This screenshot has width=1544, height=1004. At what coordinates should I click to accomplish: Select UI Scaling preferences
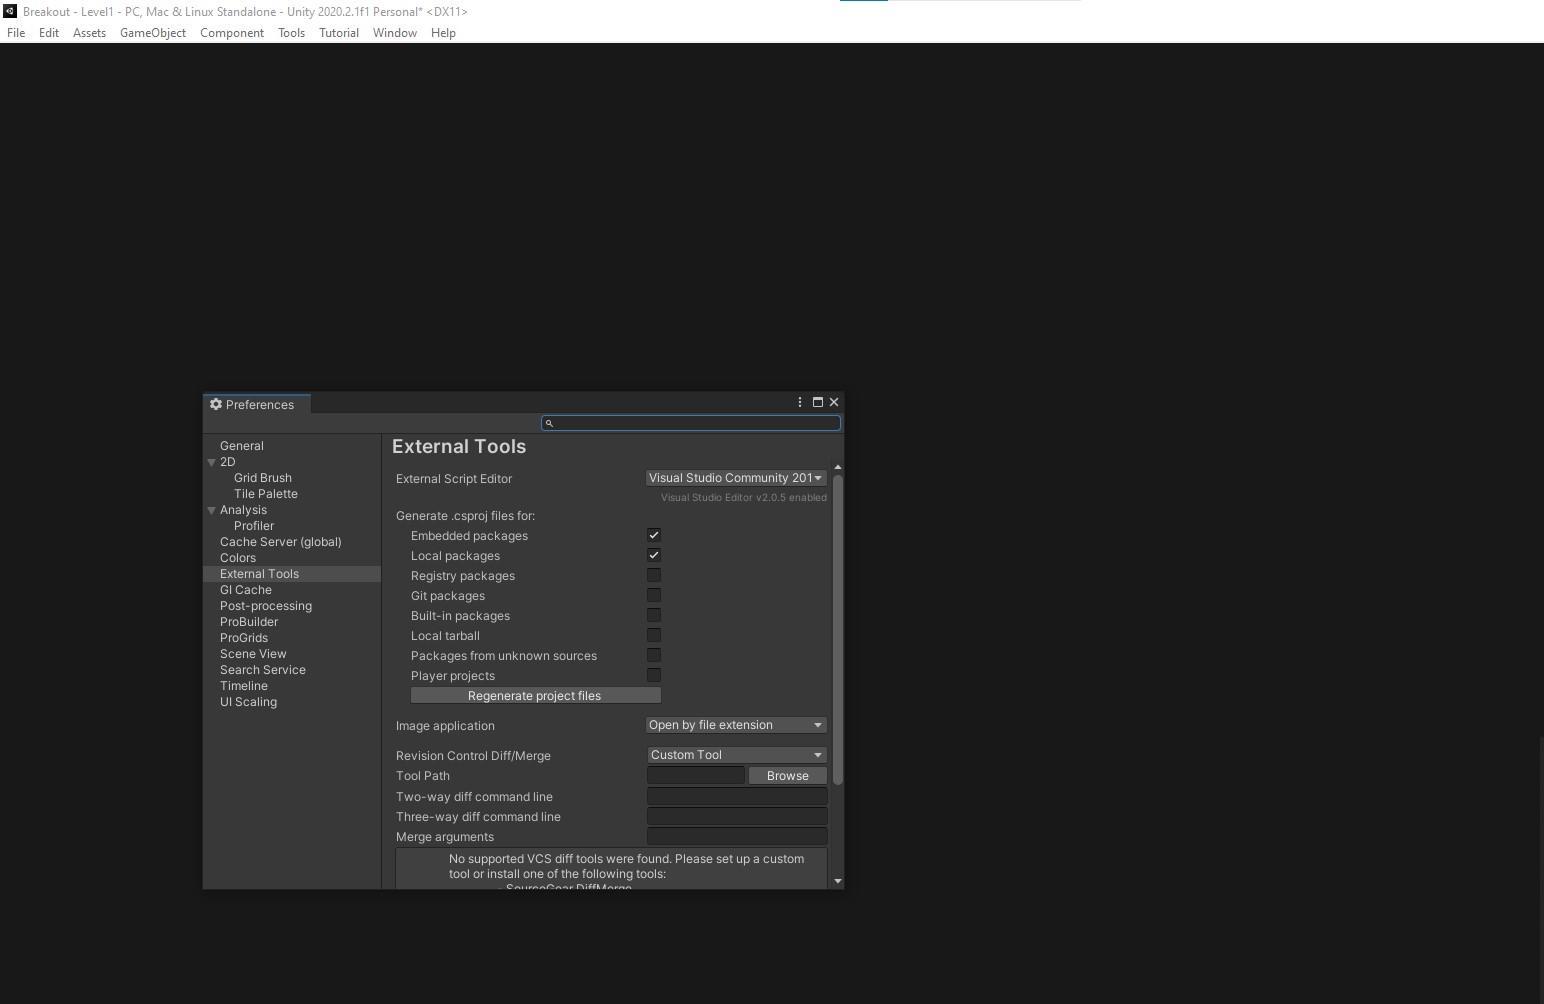click(249, 702)
